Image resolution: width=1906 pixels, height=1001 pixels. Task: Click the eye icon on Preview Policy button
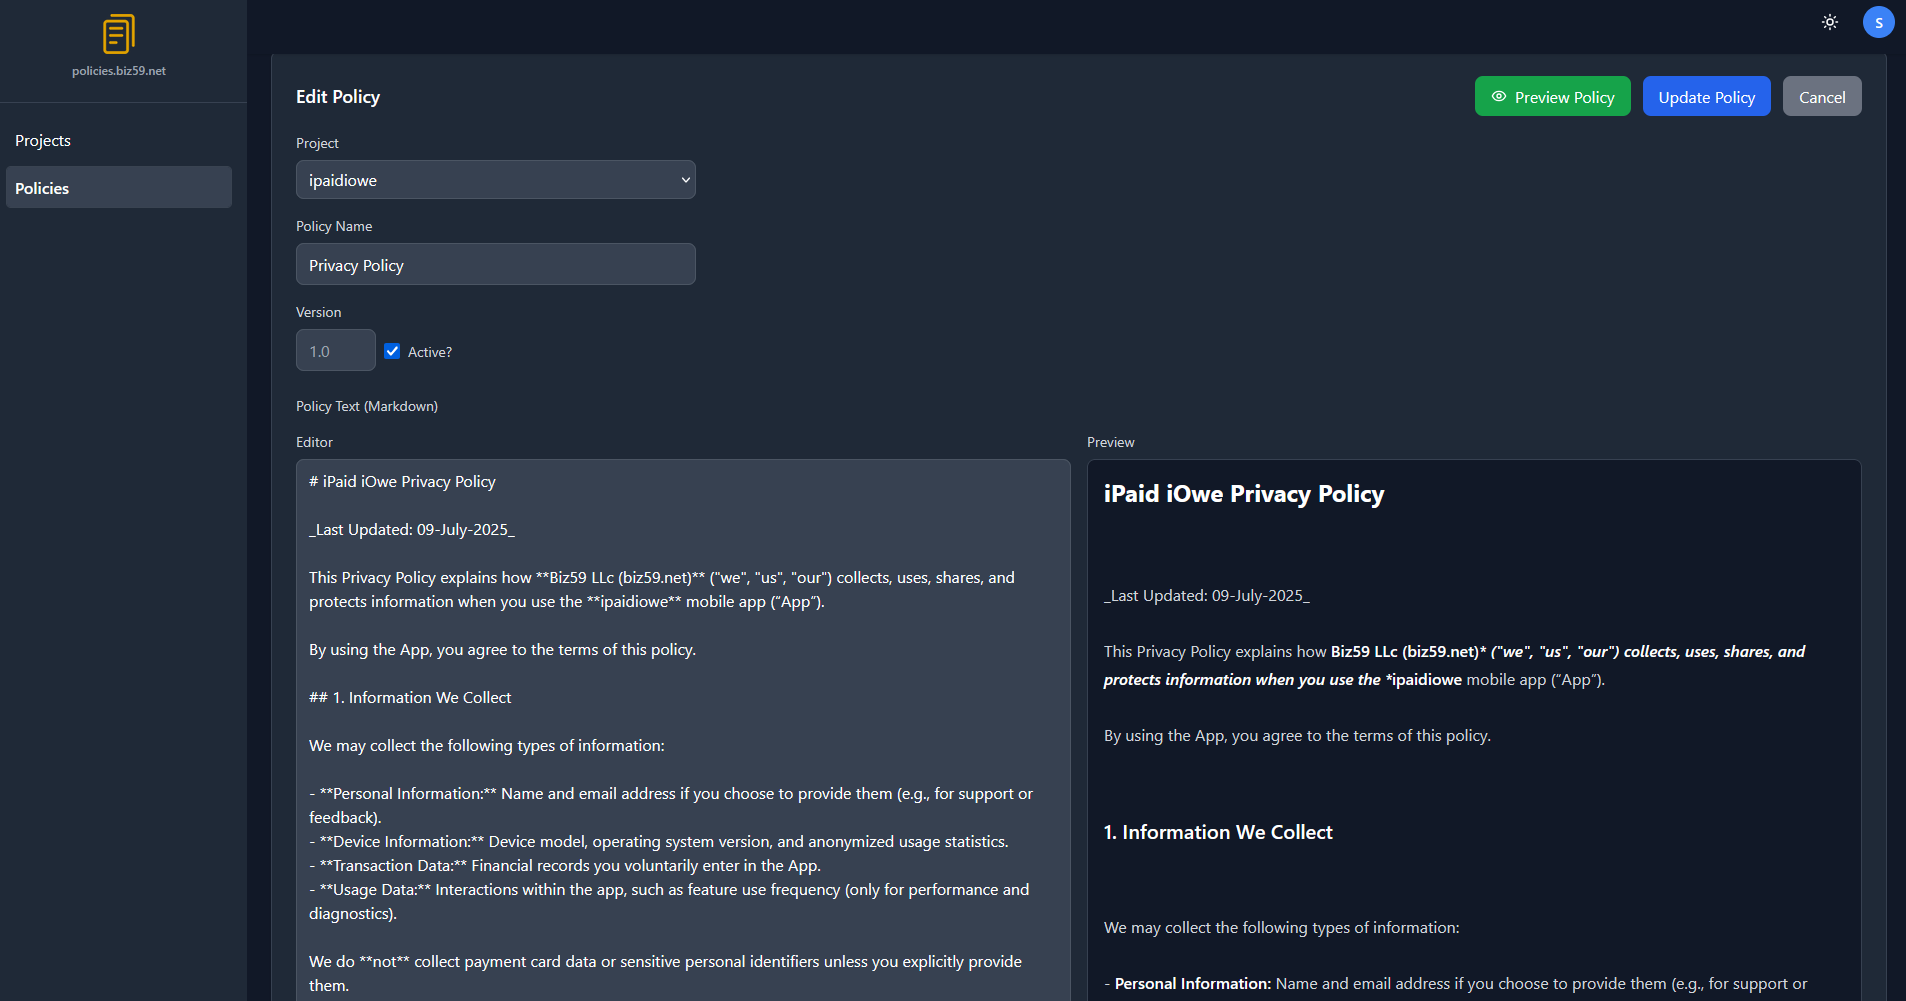pyautogui.click(x=1499, y=96)
